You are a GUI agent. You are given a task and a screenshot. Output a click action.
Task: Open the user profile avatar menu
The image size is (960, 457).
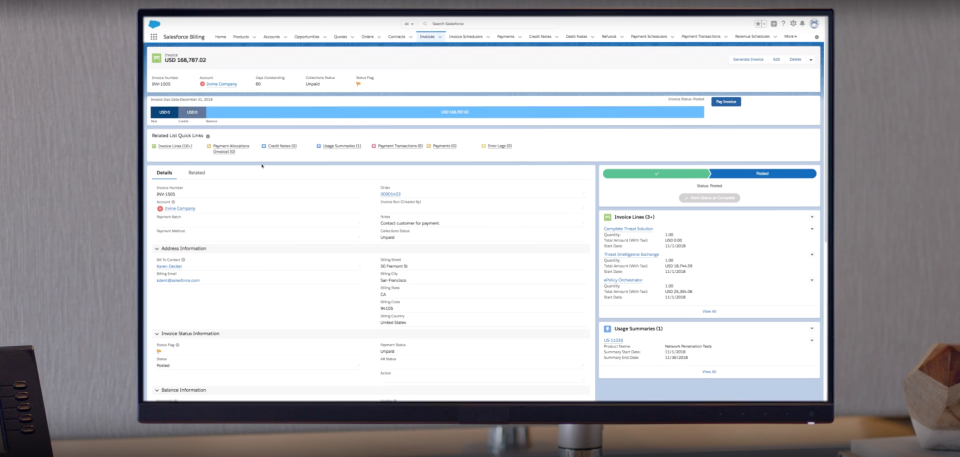point(813,23)
